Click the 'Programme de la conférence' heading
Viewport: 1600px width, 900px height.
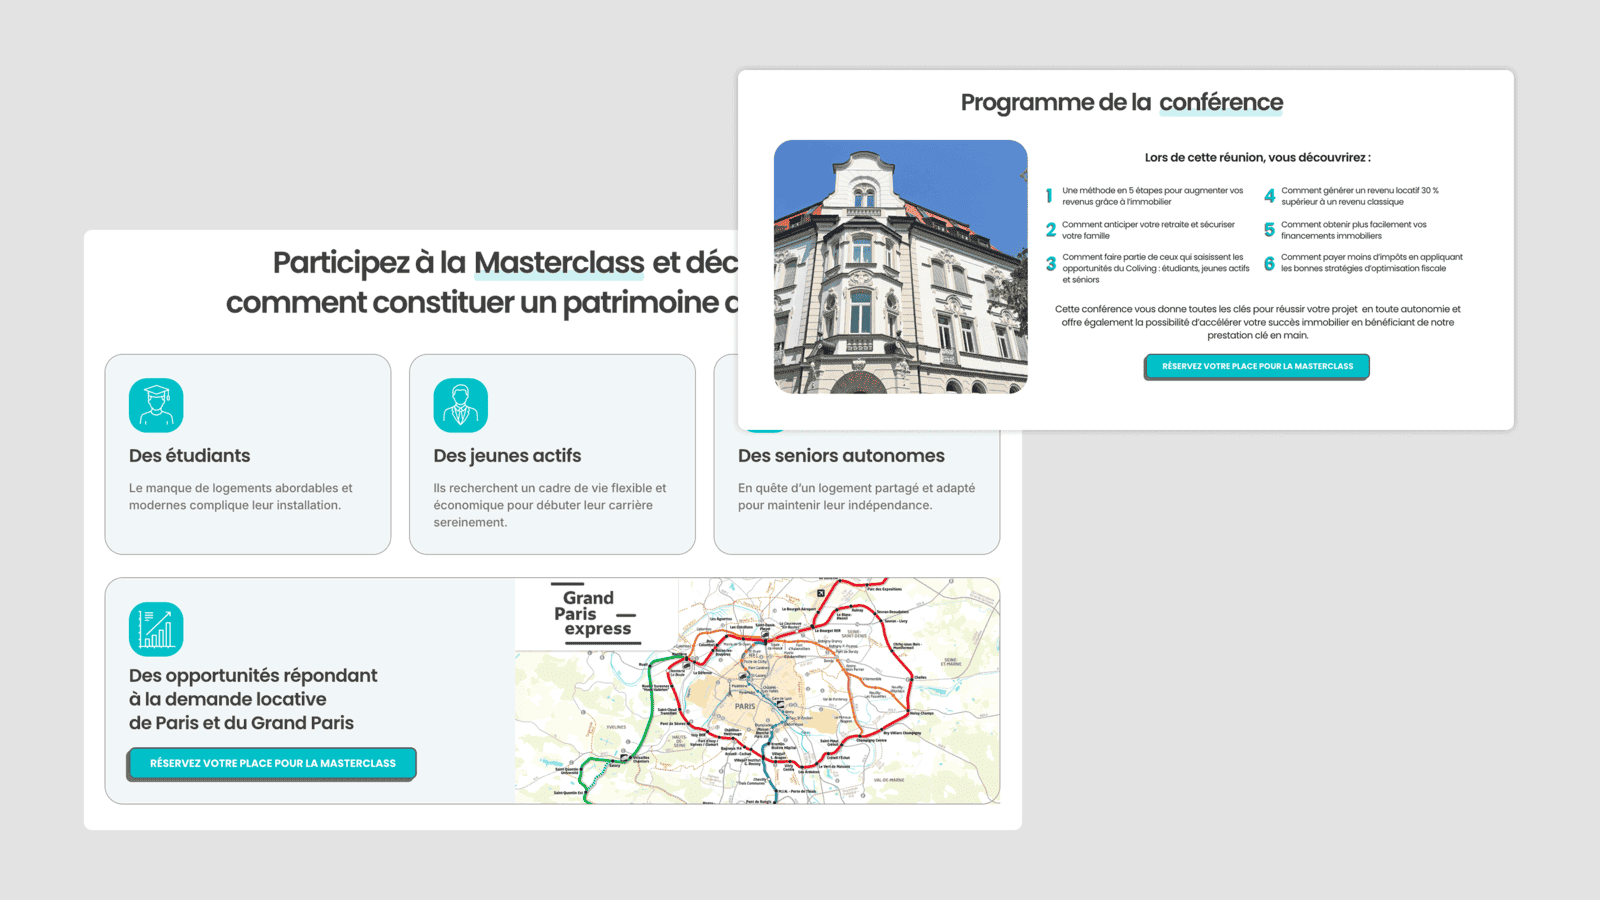coord(1122,102)
